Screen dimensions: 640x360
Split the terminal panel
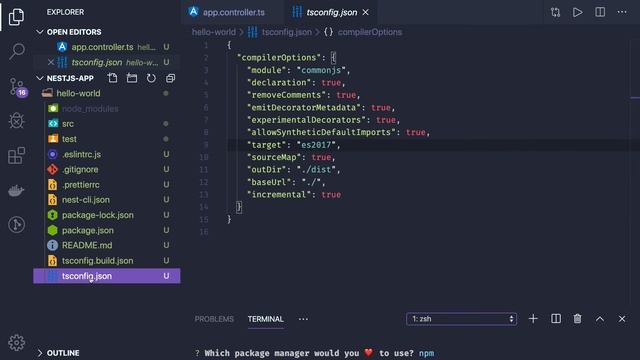point(556,319)
